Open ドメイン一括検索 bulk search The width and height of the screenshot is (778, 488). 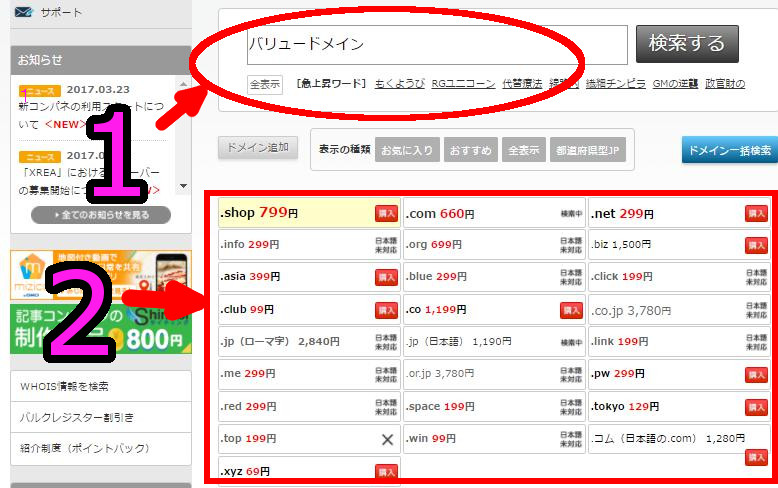(730, 150)
